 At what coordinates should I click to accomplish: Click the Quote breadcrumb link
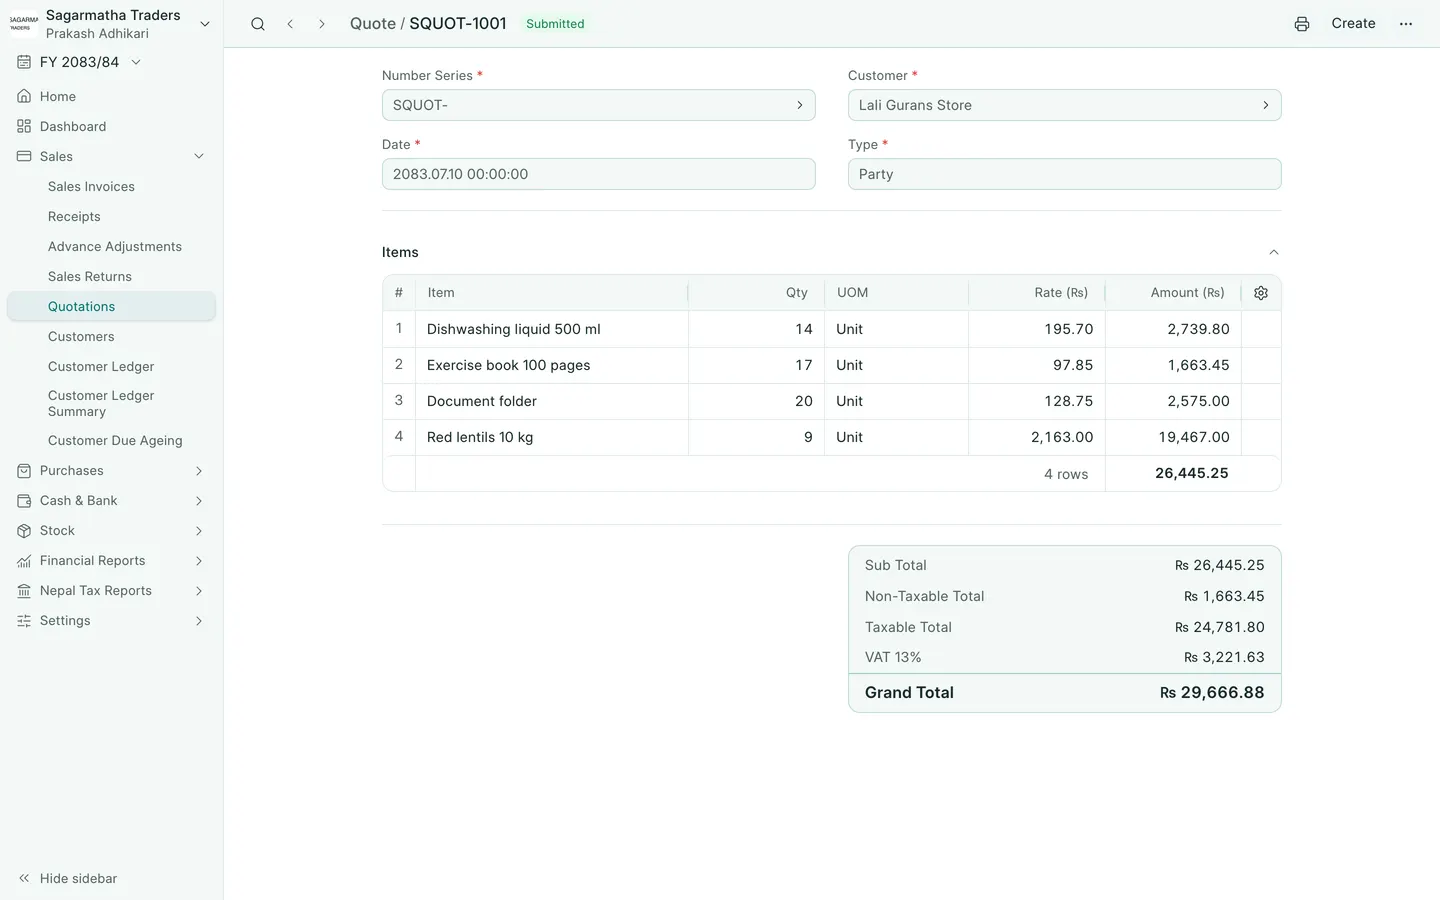(x=372, y=24)
